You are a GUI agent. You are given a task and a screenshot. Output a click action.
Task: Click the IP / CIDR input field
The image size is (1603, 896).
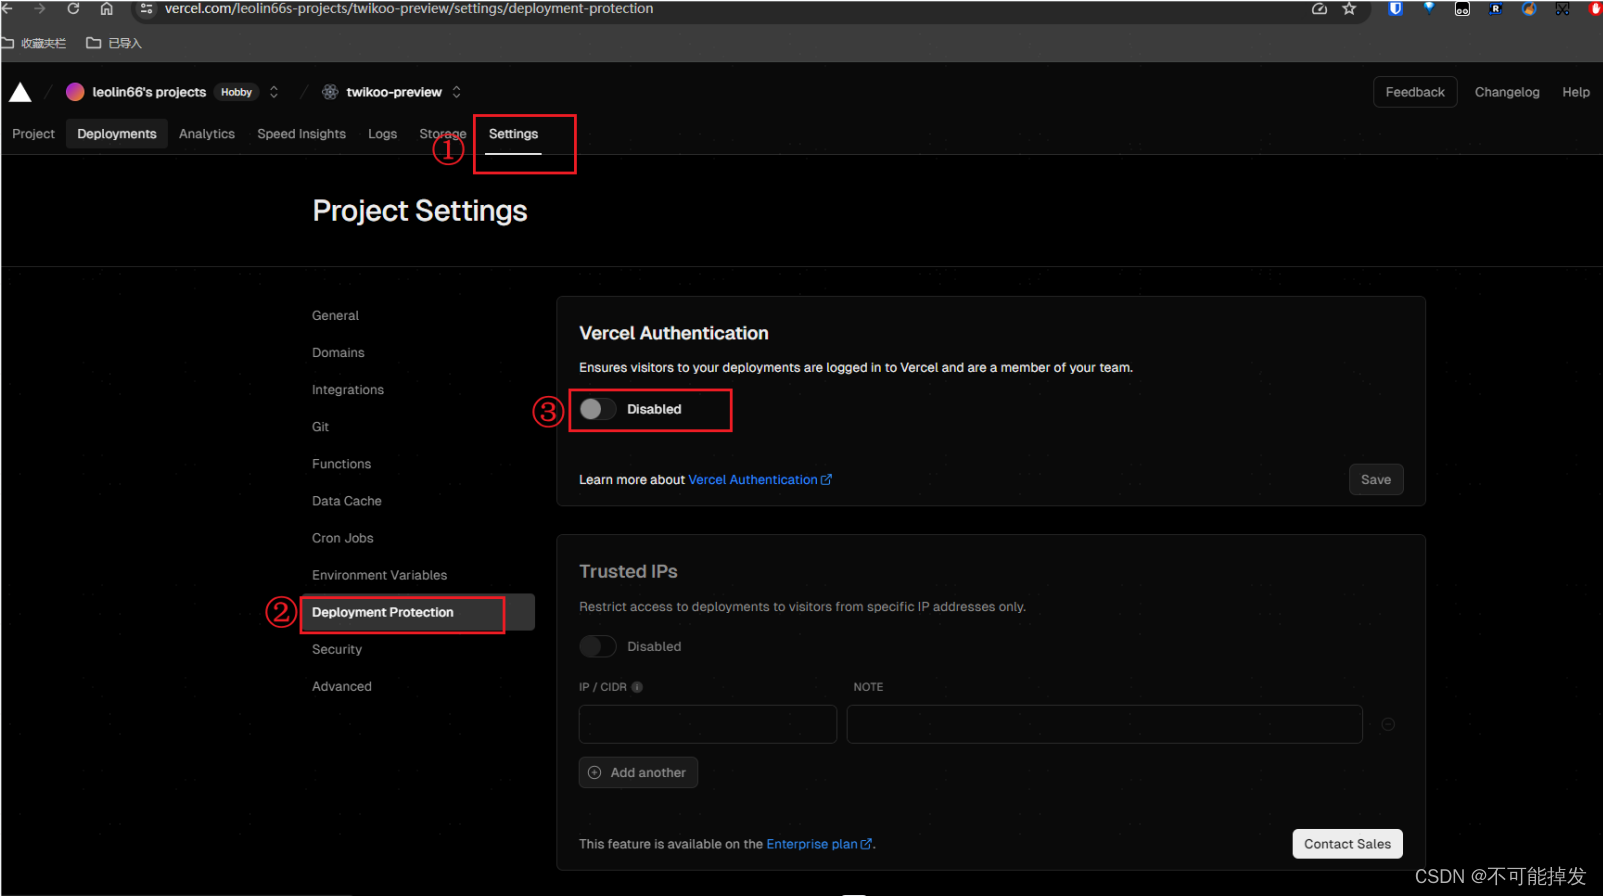[708, 724]
